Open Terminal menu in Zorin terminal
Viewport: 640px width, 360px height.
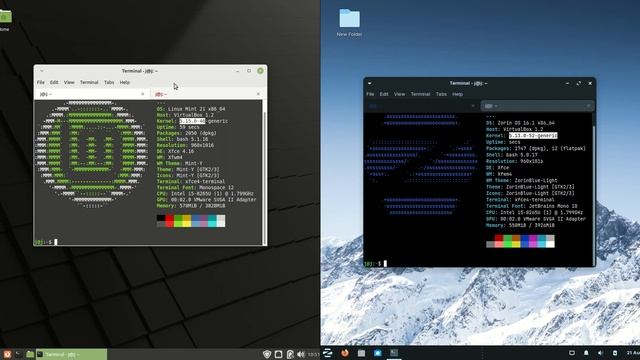pyautogui.click(x=420, y=94)
